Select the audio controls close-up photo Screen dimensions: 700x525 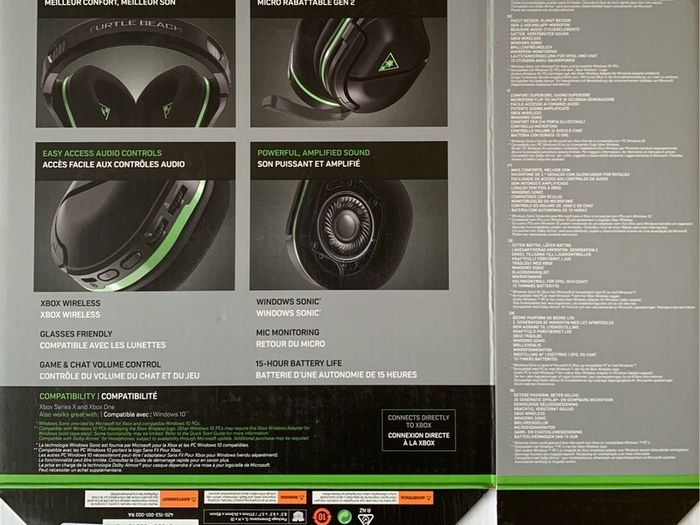coord(134,236)
